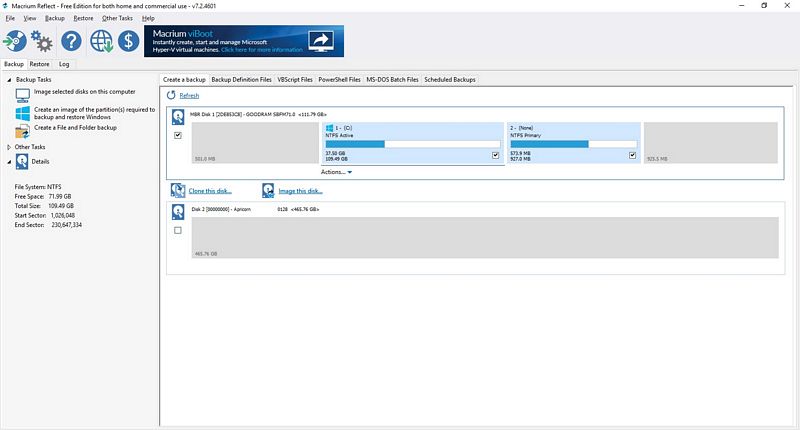Switch to Backup Definition Files tab

pyautogui.click(x=241, y=80)
